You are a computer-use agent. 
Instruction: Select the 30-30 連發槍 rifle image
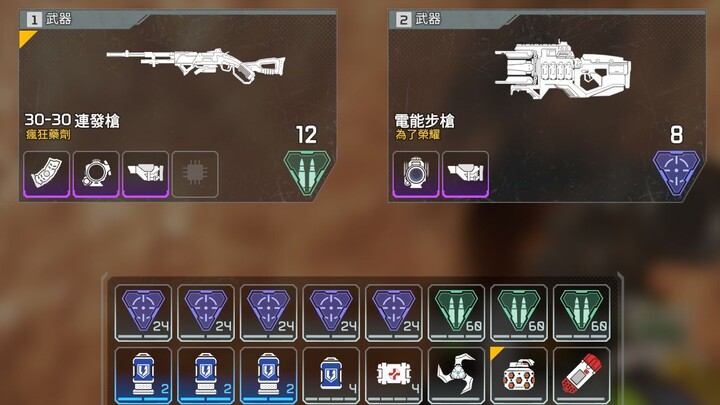click(196, 66)
